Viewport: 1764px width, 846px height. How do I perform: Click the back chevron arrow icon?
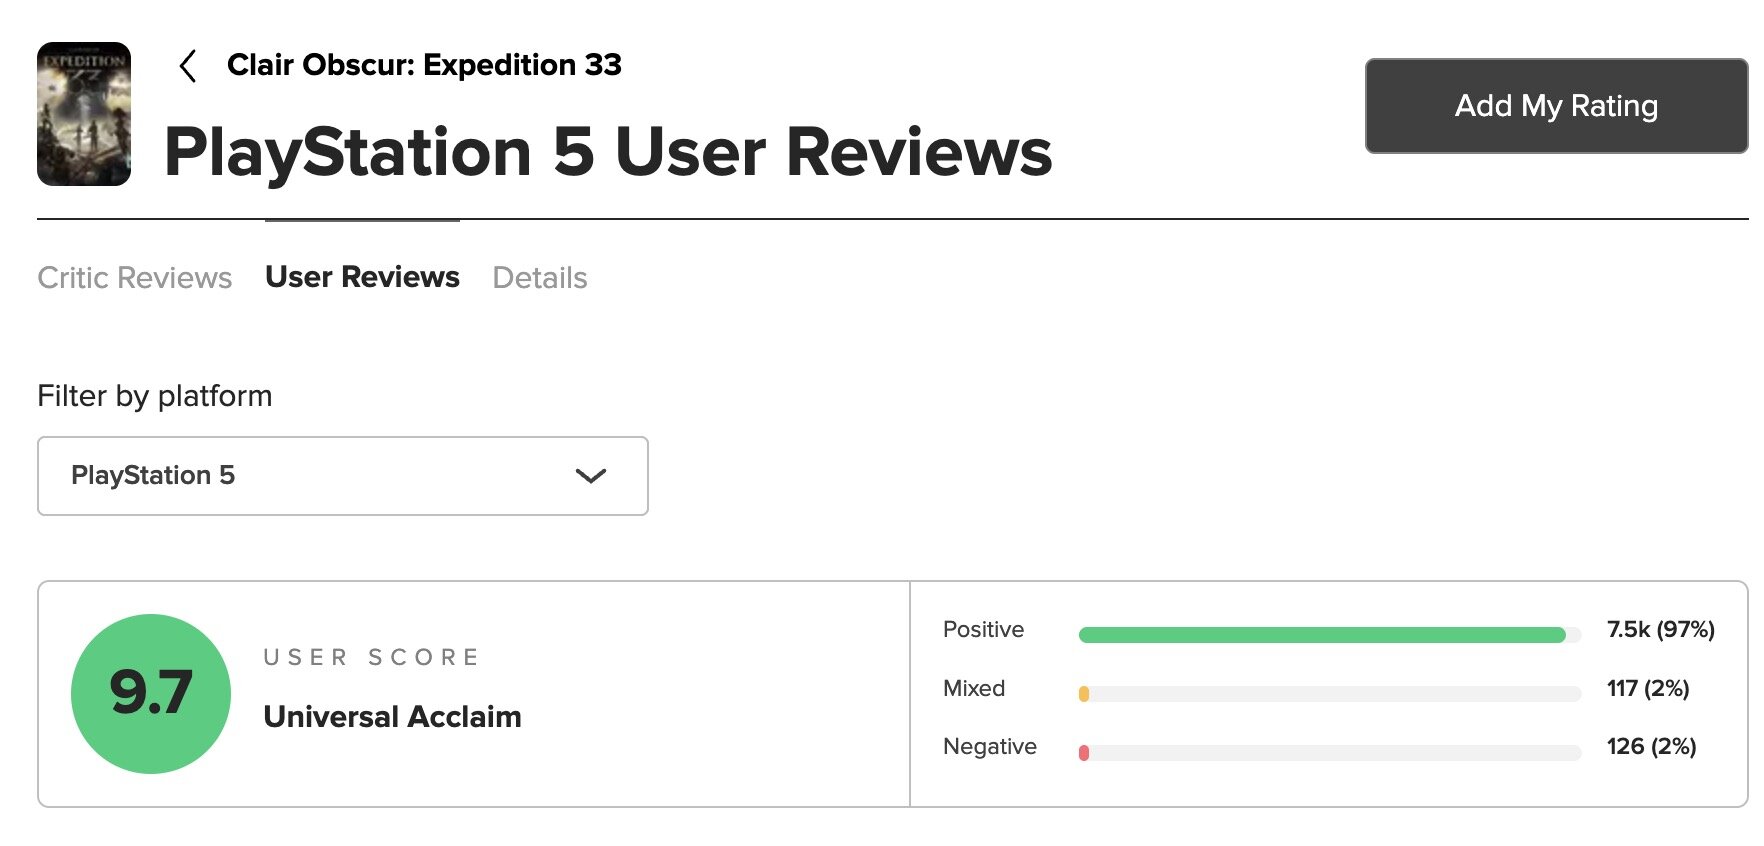187,66
